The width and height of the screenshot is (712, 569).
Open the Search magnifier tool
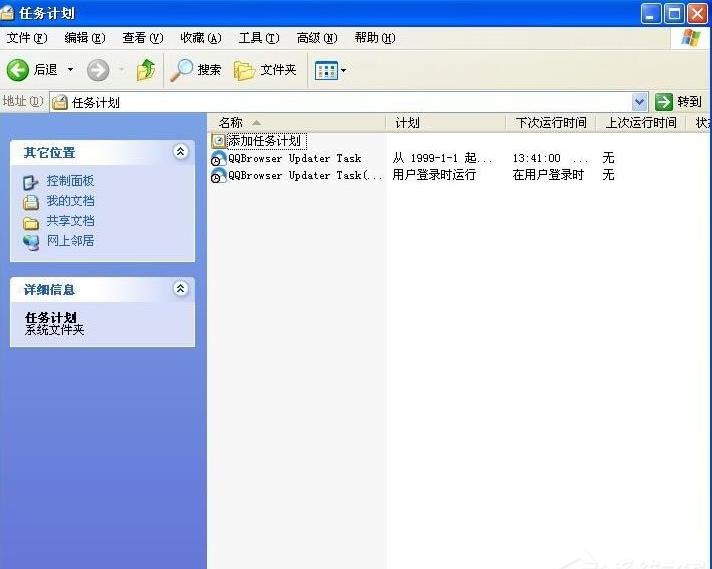[181, 70]
